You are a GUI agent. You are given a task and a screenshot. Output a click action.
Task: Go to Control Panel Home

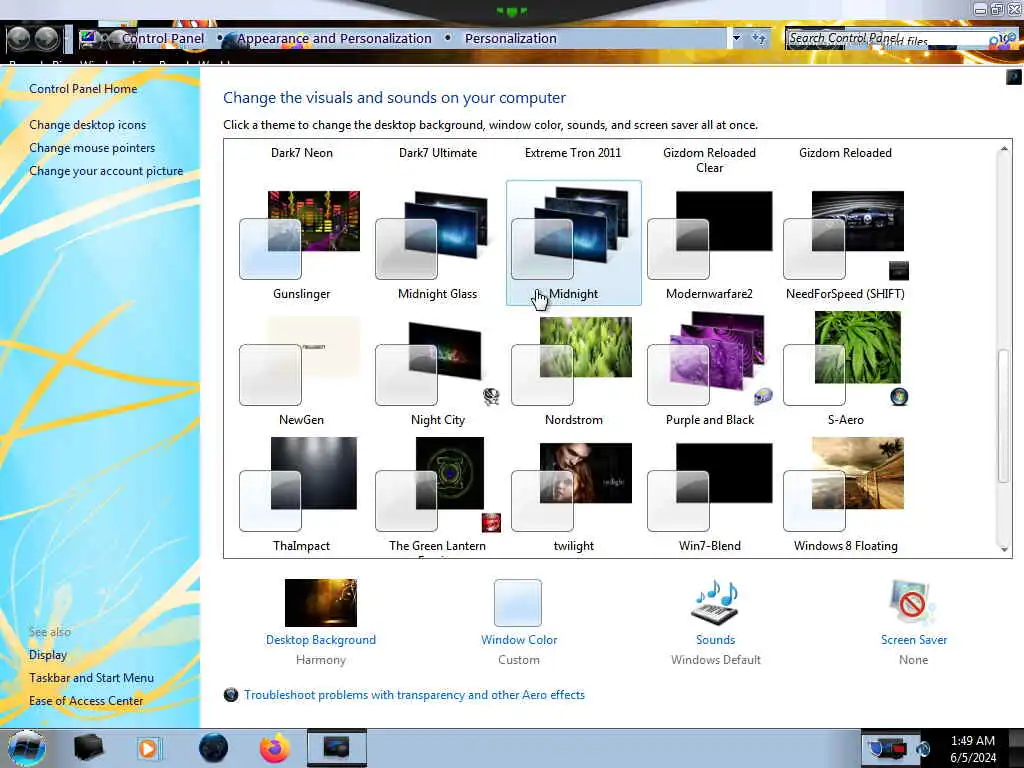pos(83,89)
